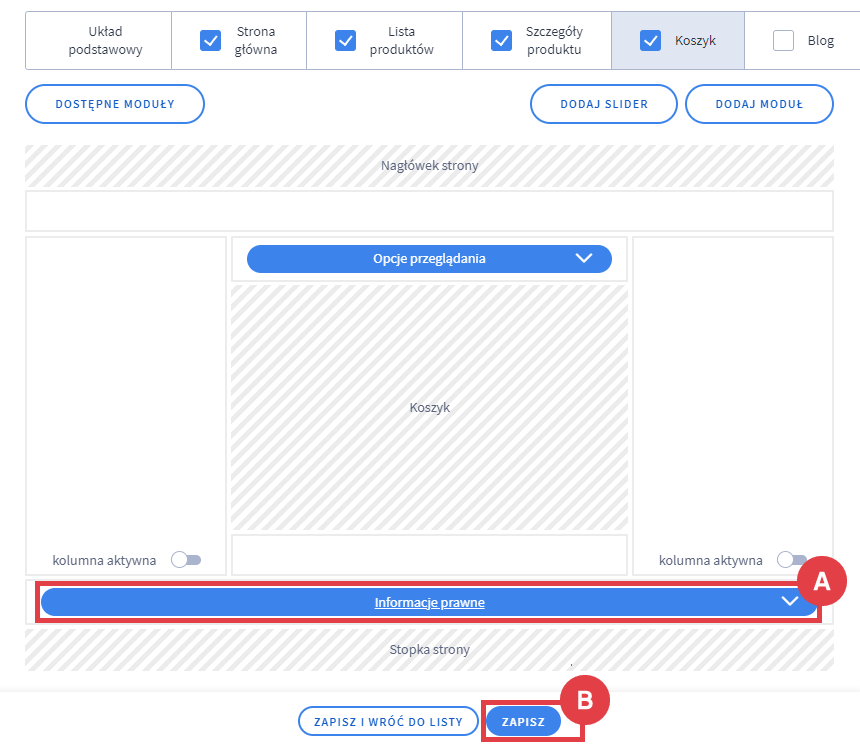The width and height of the screenshot is (860, 744).
Task: Switch to Układ podstawowy tab
Action: click(x=98, y=41)
